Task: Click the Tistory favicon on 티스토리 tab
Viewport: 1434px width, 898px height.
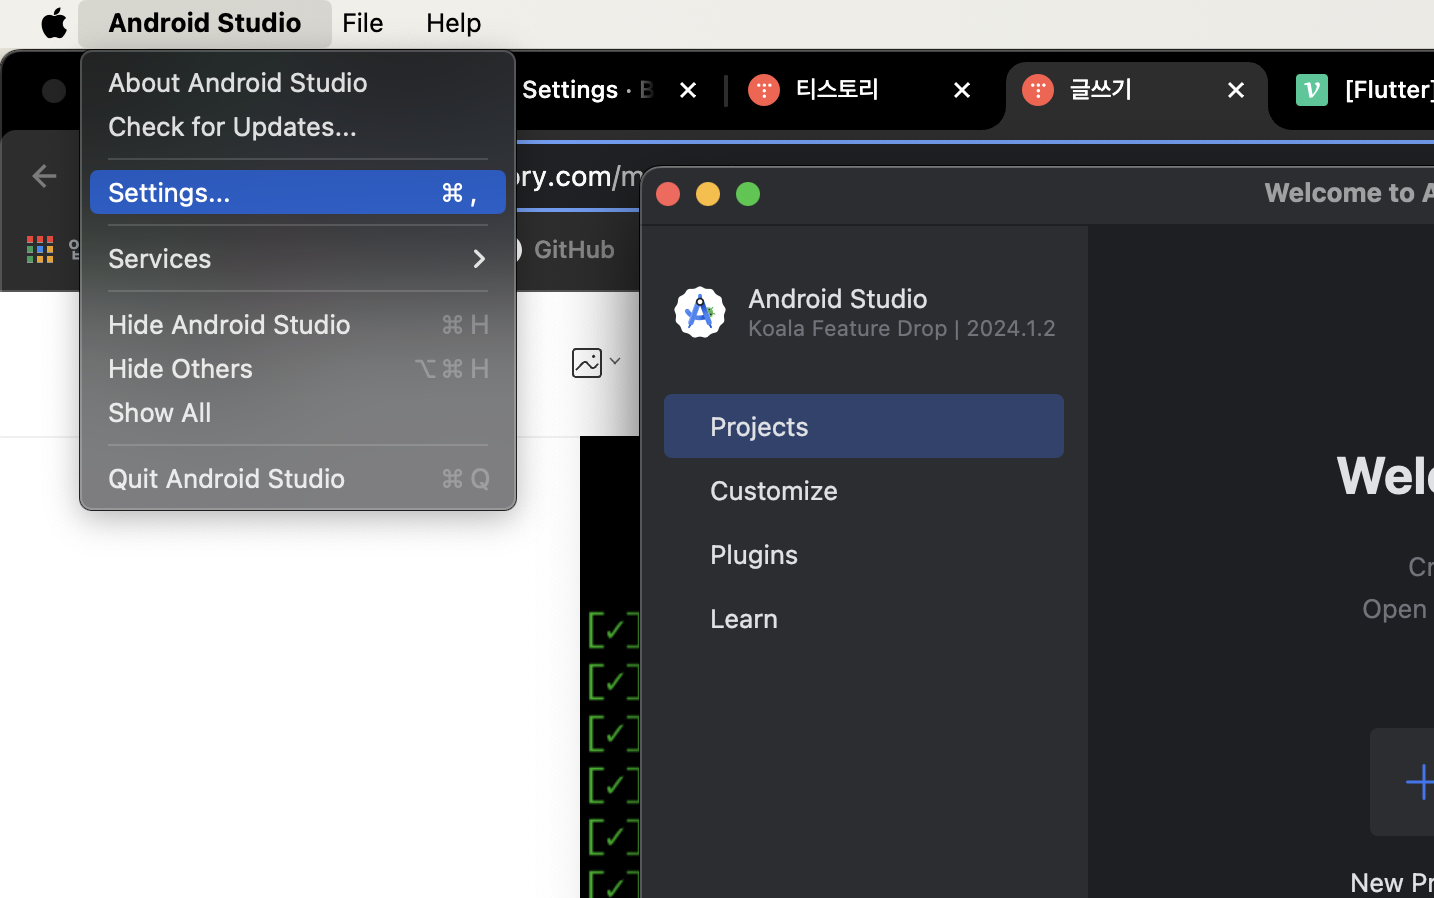Action: click(764, 90)
